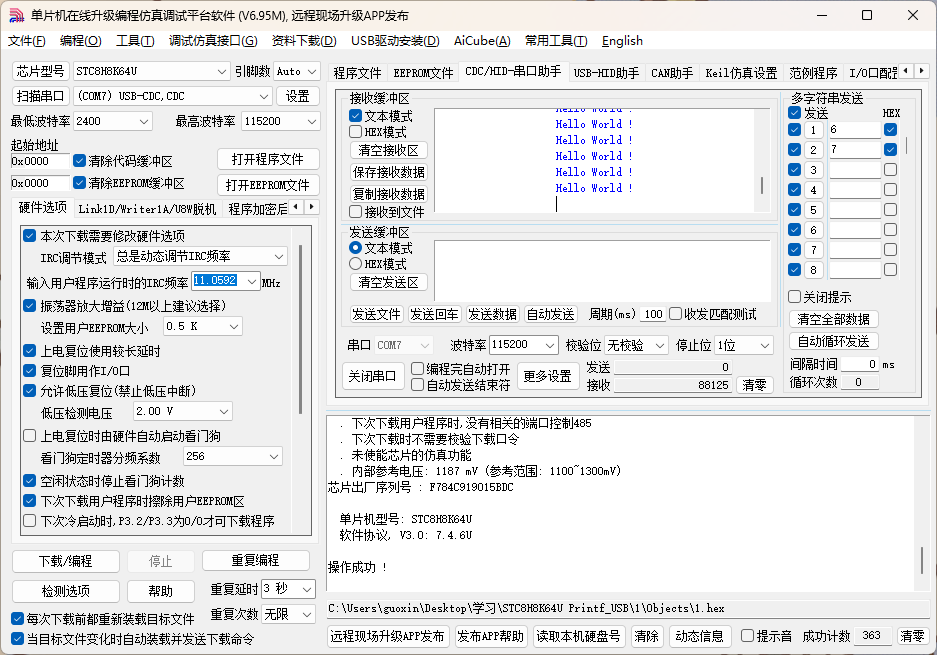
Task: Click the 操作成功 ! log message
Action: 358,567
